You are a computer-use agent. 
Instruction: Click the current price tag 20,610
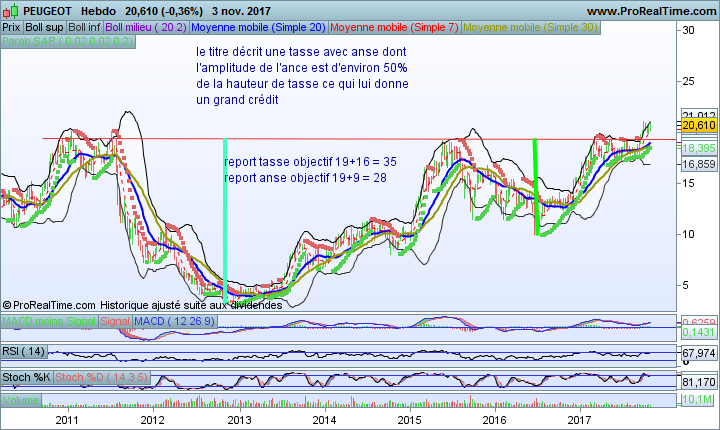pyautogui.click(x=699, y=125)
